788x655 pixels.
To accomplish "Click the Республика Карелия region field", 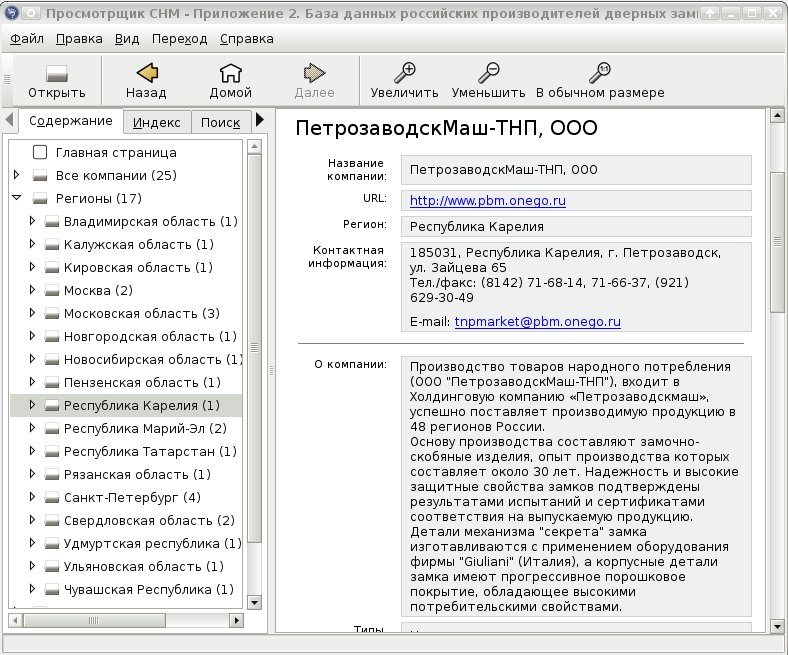I will pyautogui.click(x=576, y=227).
